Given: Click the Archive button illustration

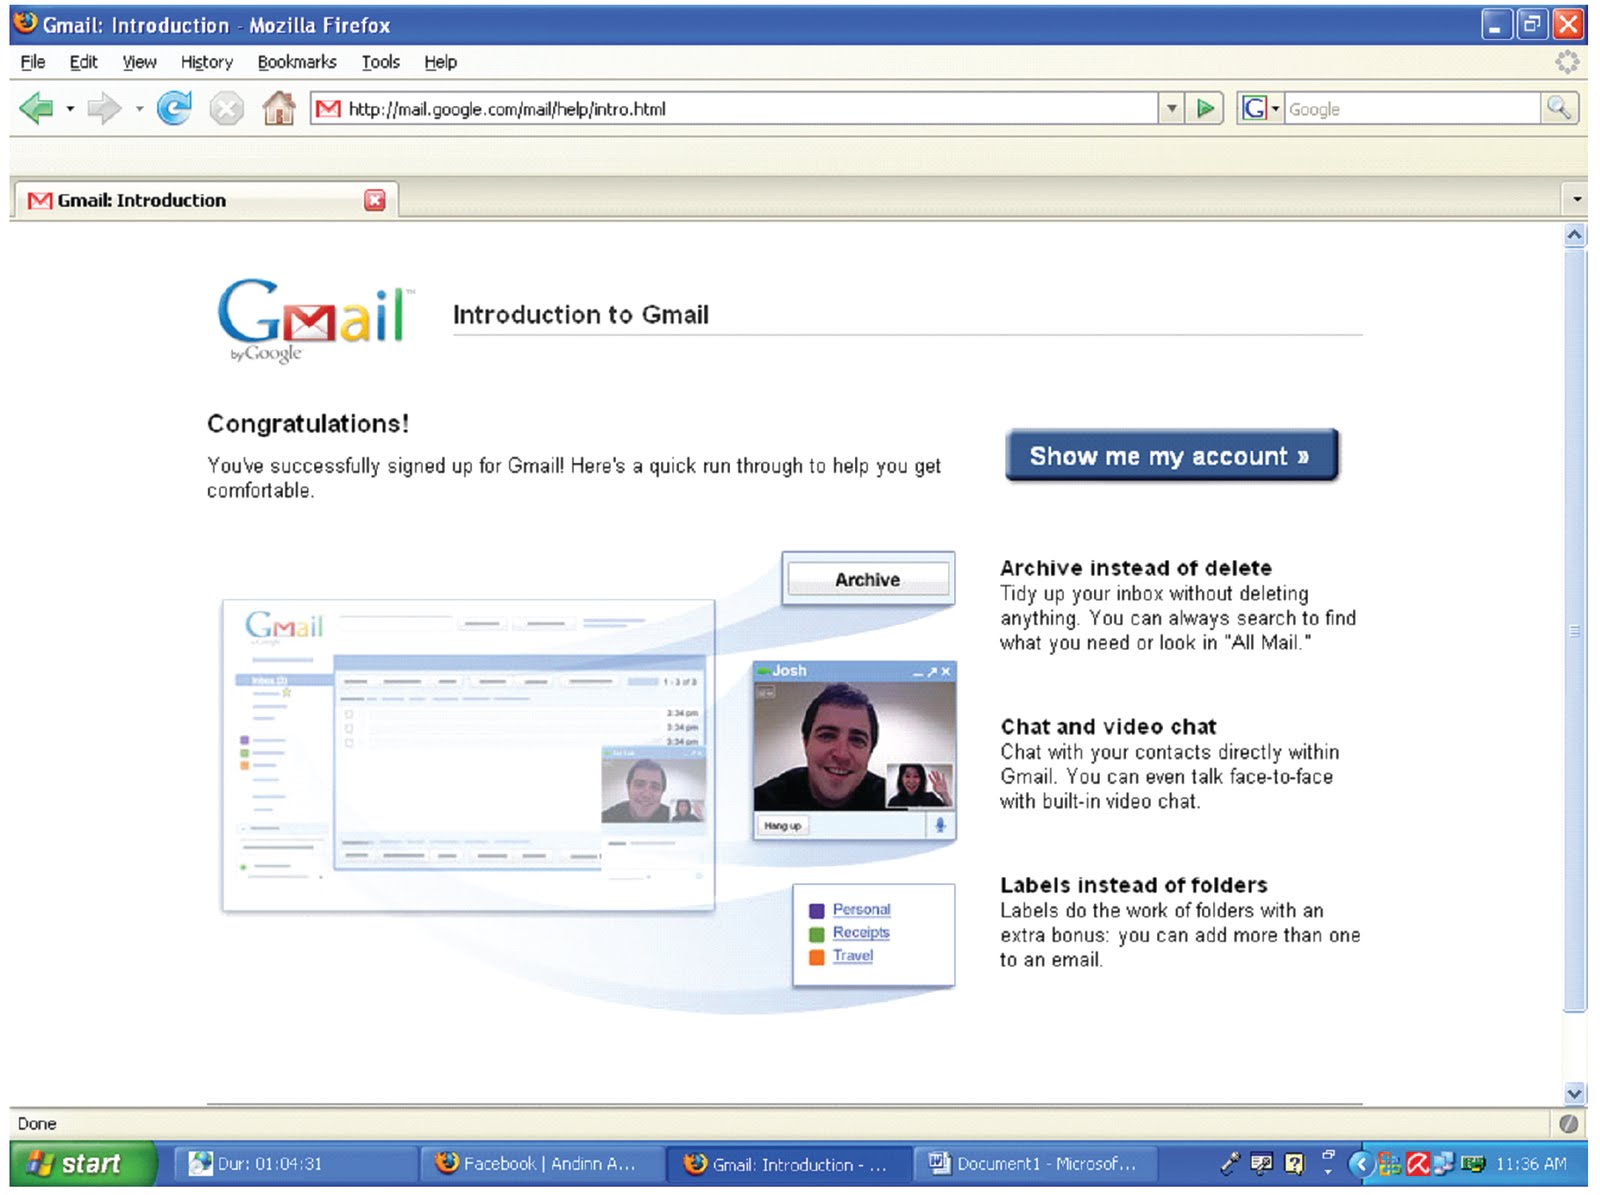Looking at the screenshot, I should tap(868, 580).
